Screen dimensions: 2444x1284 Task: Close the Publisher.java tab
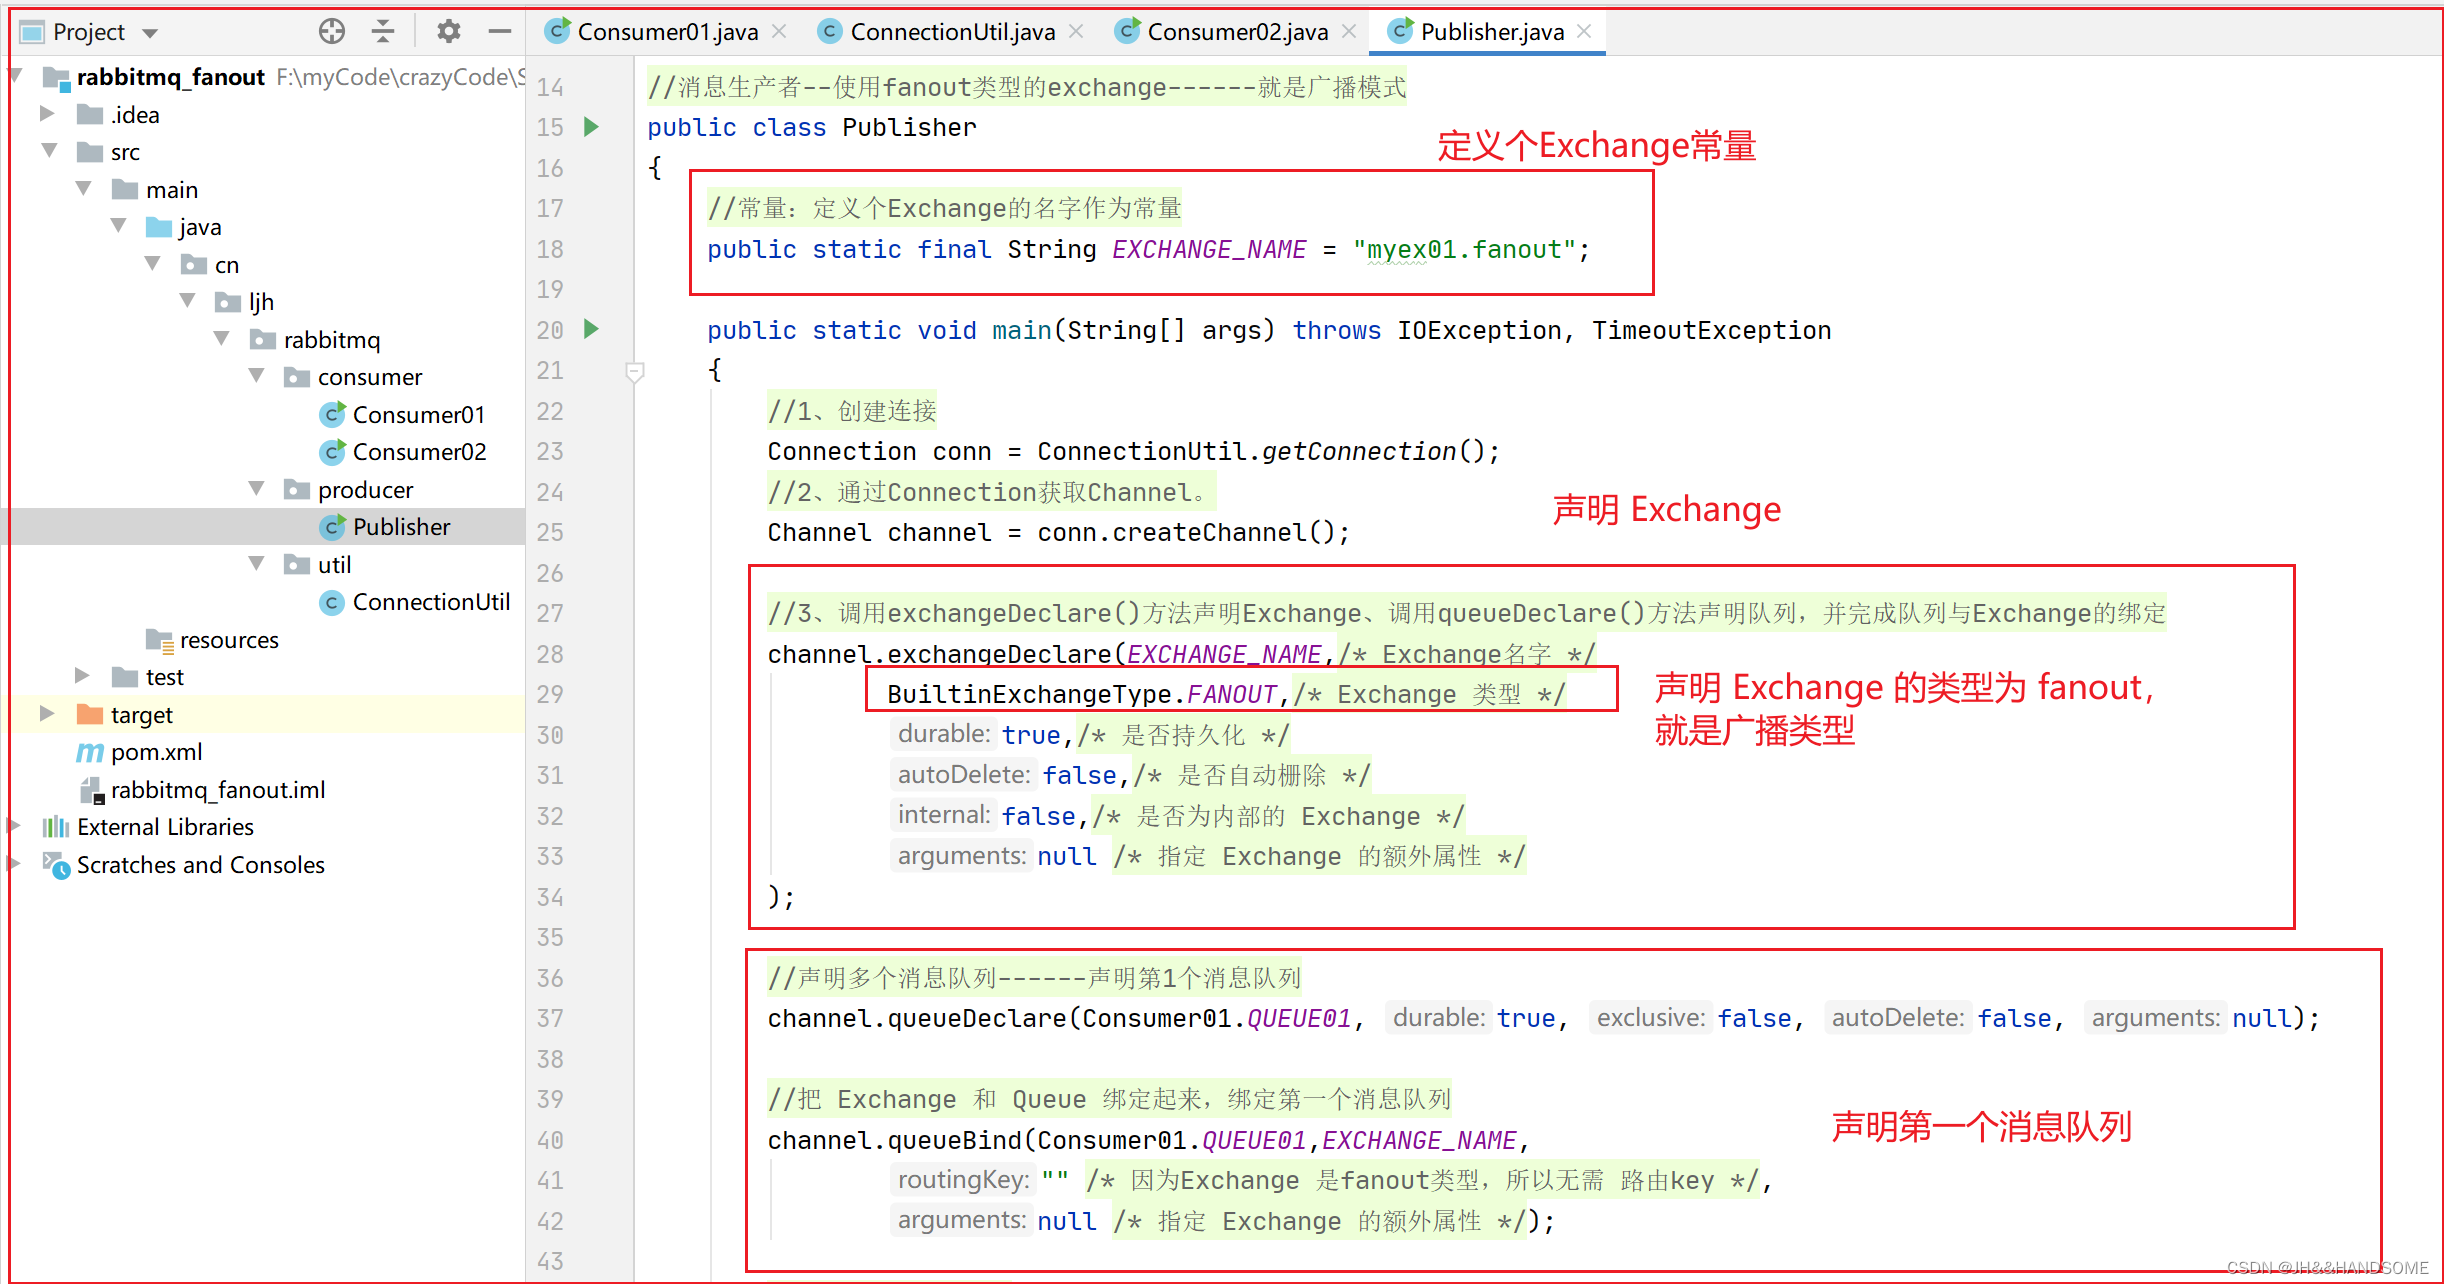point(1584,32)
